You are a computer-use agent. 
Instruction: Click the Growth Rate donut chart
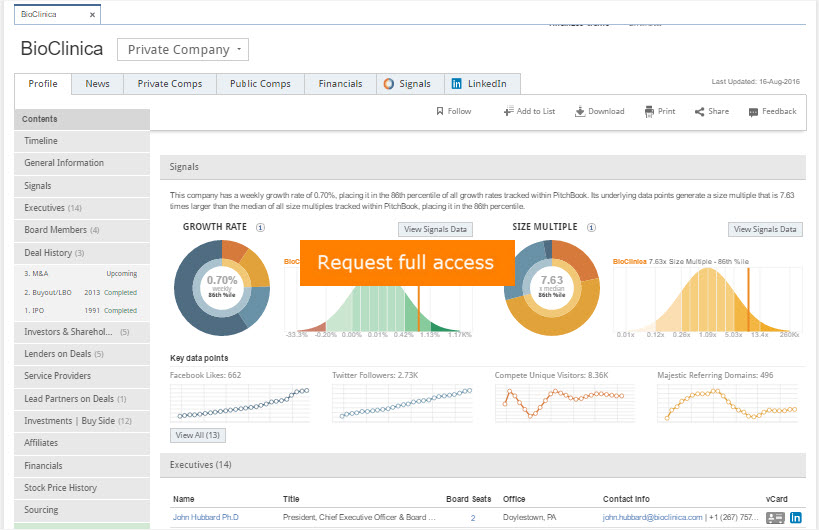click(x=222, y=288)
